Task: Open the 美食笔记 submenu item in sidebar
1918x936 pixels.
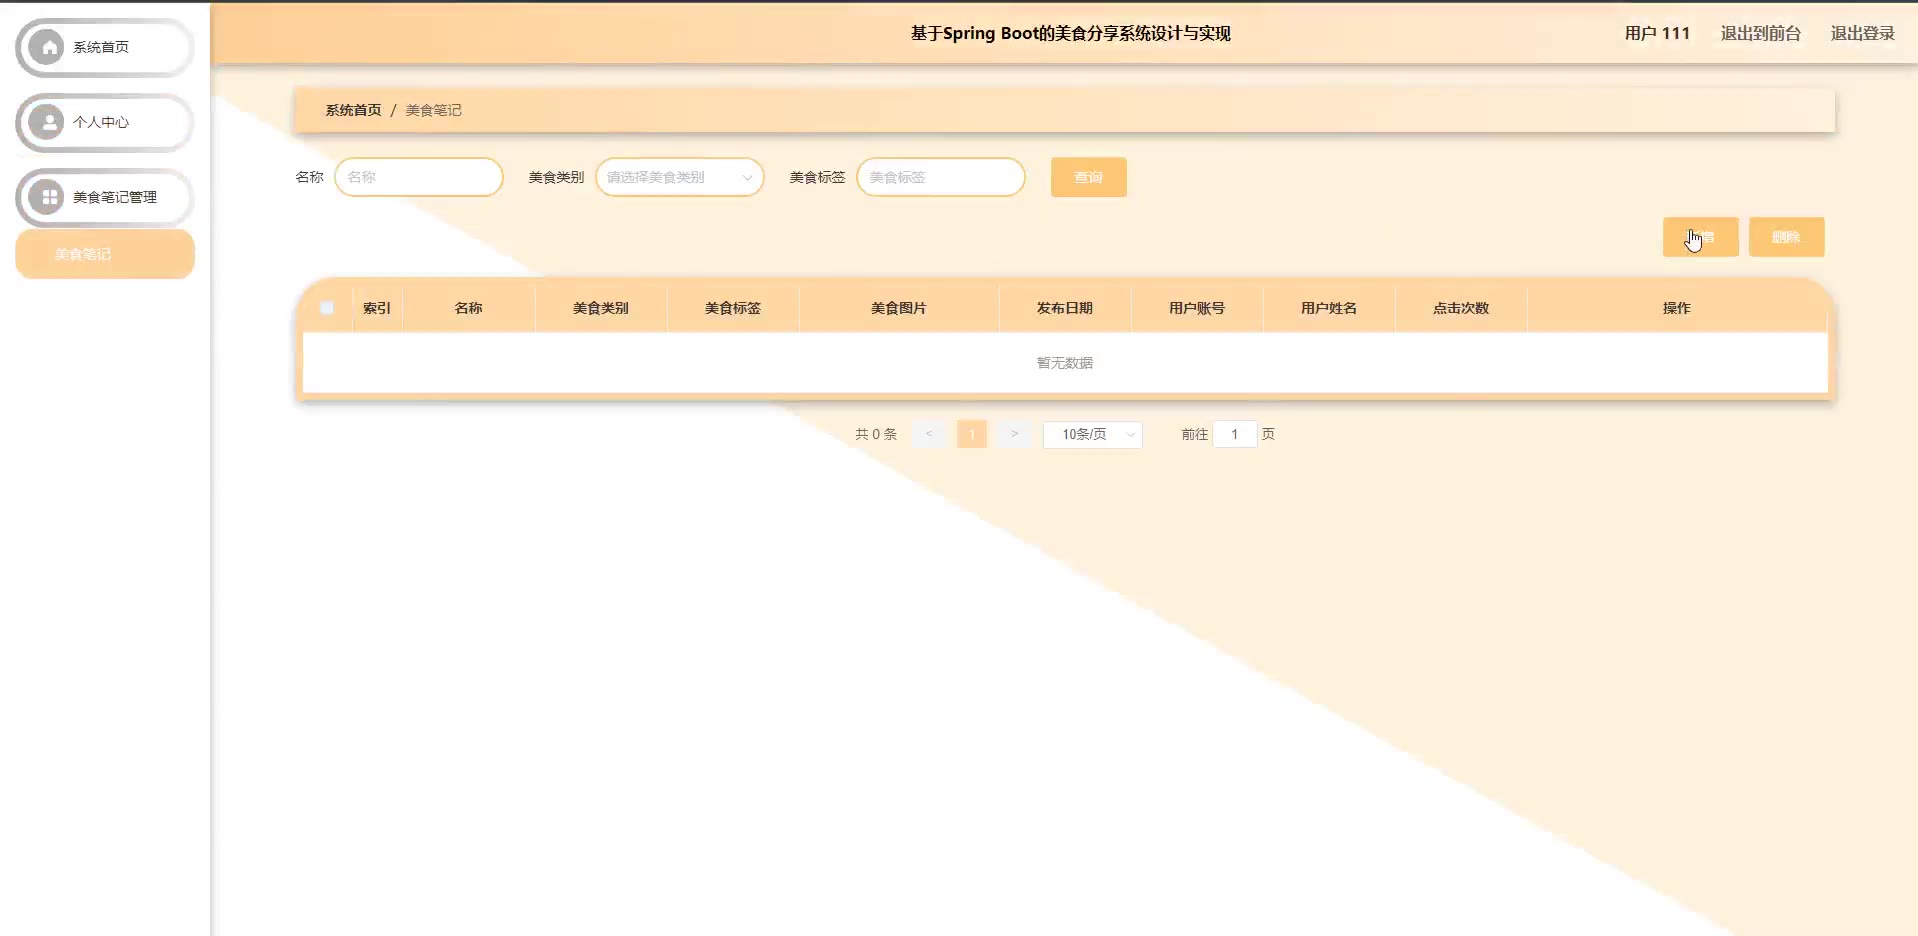Action: (105, 254)
